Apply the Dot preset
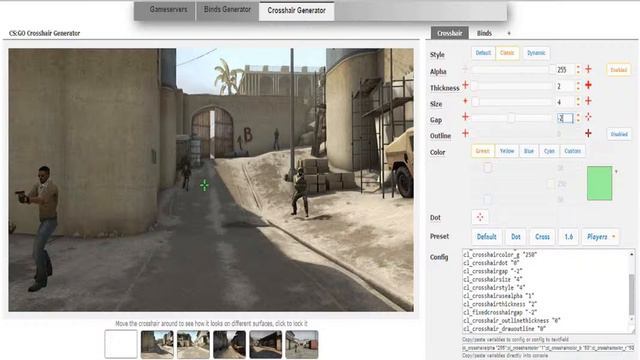 [x=516, y=237]
